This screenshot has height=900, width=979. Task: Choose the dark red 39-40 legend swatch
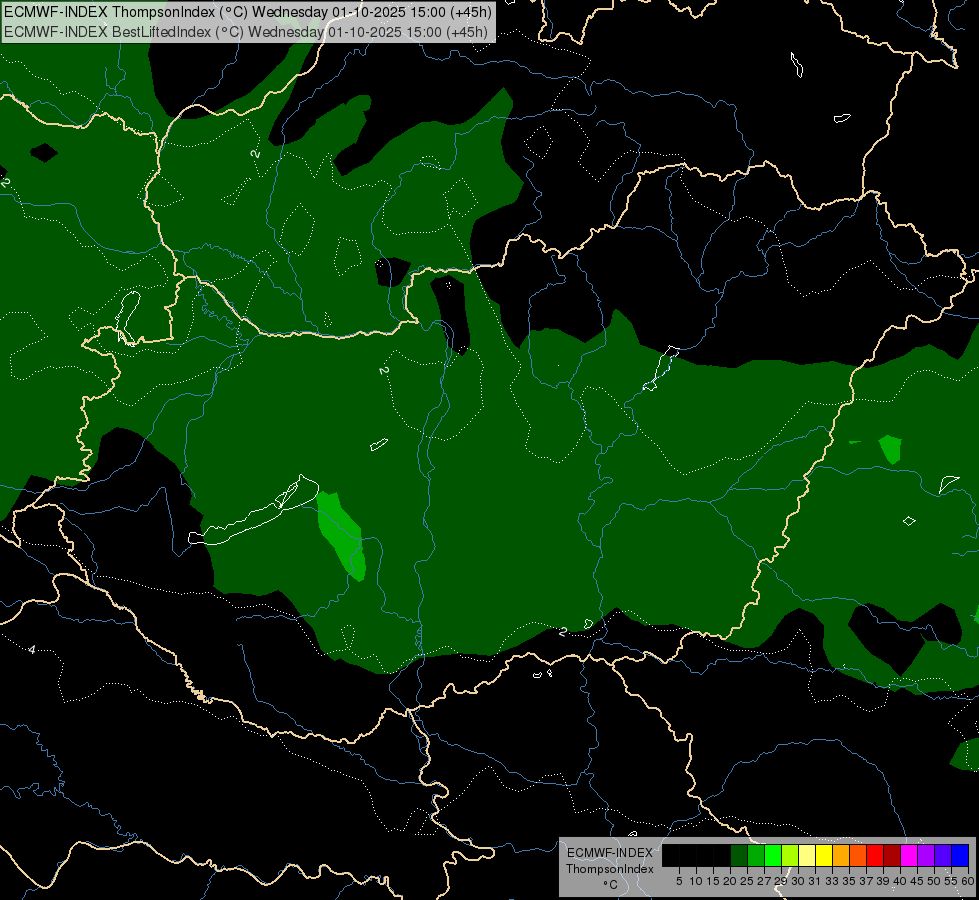coord(892,855)
